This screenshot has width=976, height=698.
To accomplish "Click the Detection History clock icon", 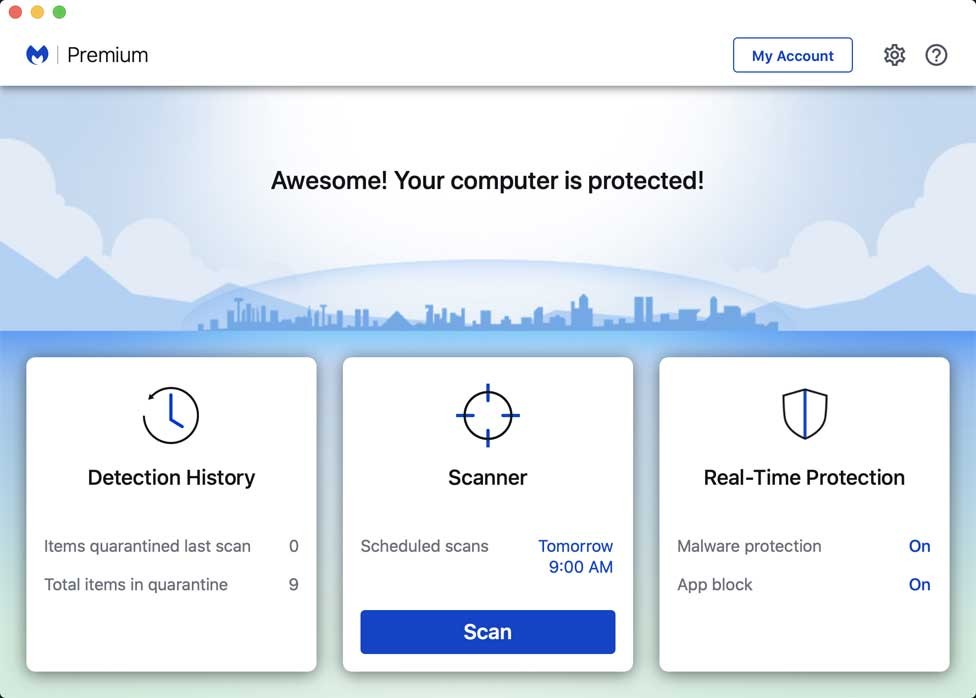I will pos(170,414).
